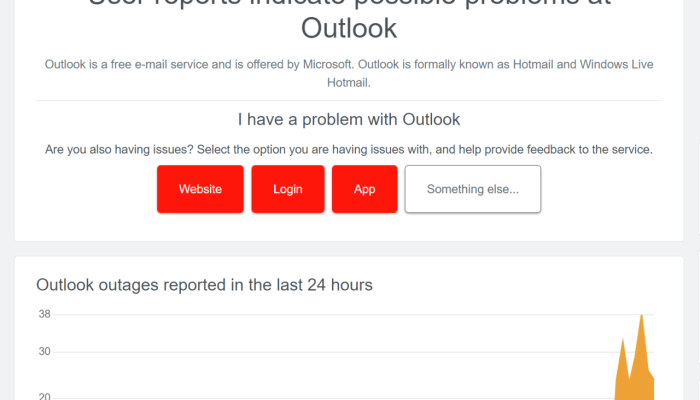Click the 30 value on chart axis
The width and height of the screenshot is (700, 400).
(44, 352)
